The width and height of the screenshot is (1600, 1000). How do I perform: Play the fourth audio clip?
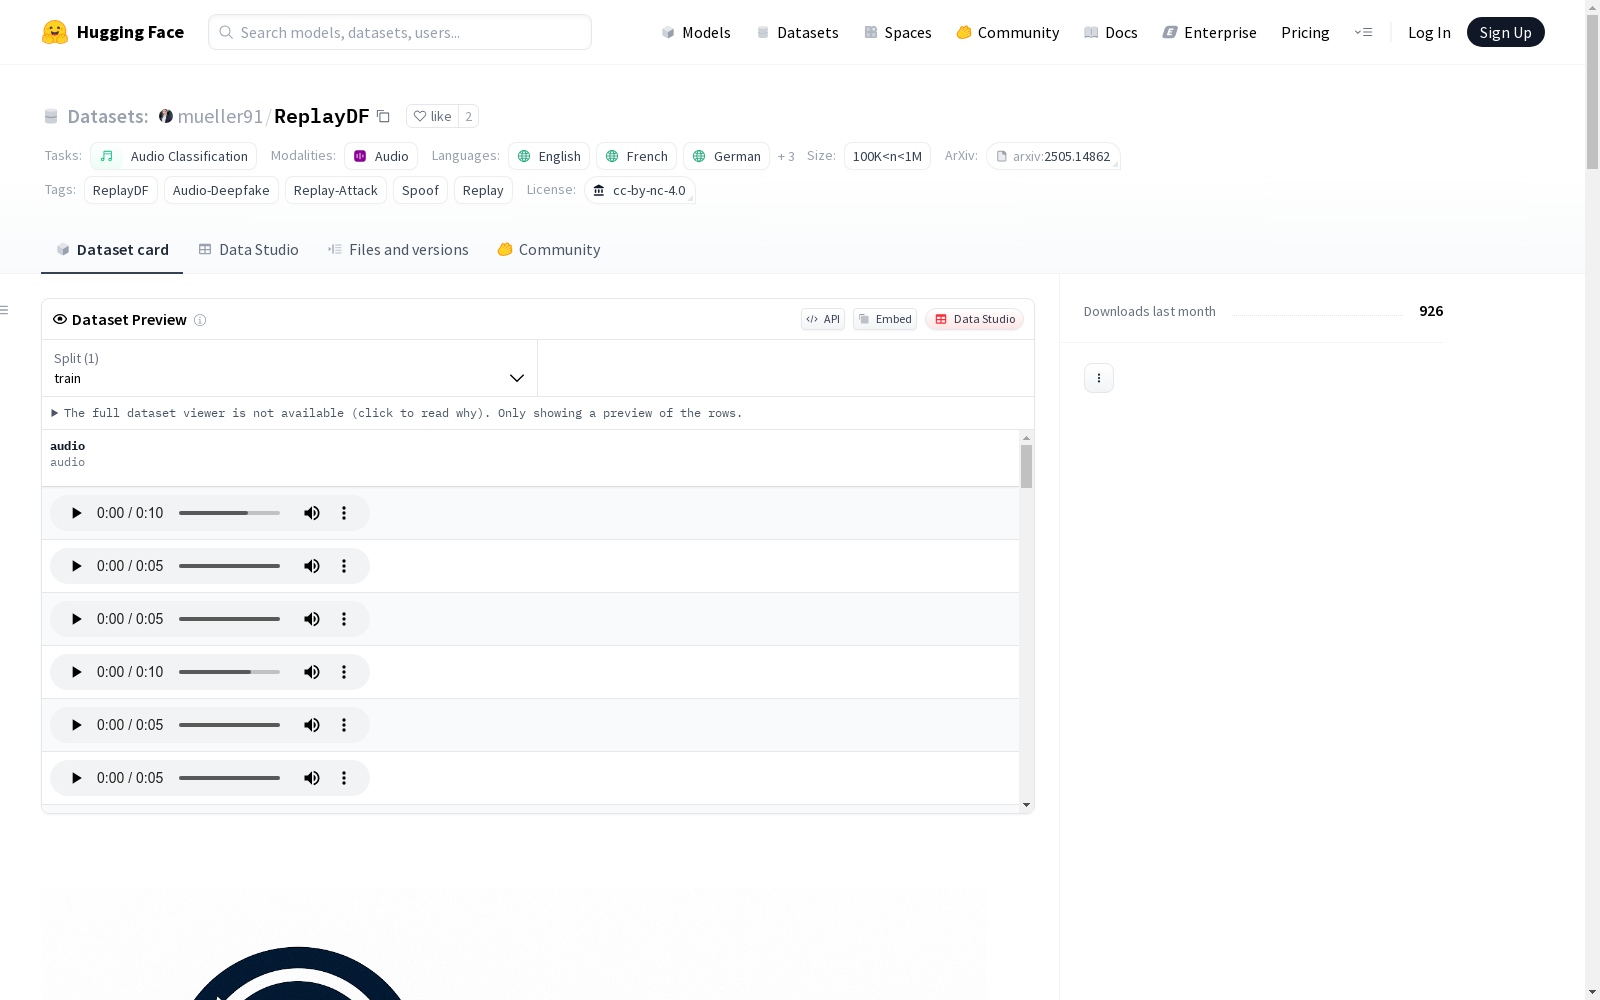[x=76, y=672]
